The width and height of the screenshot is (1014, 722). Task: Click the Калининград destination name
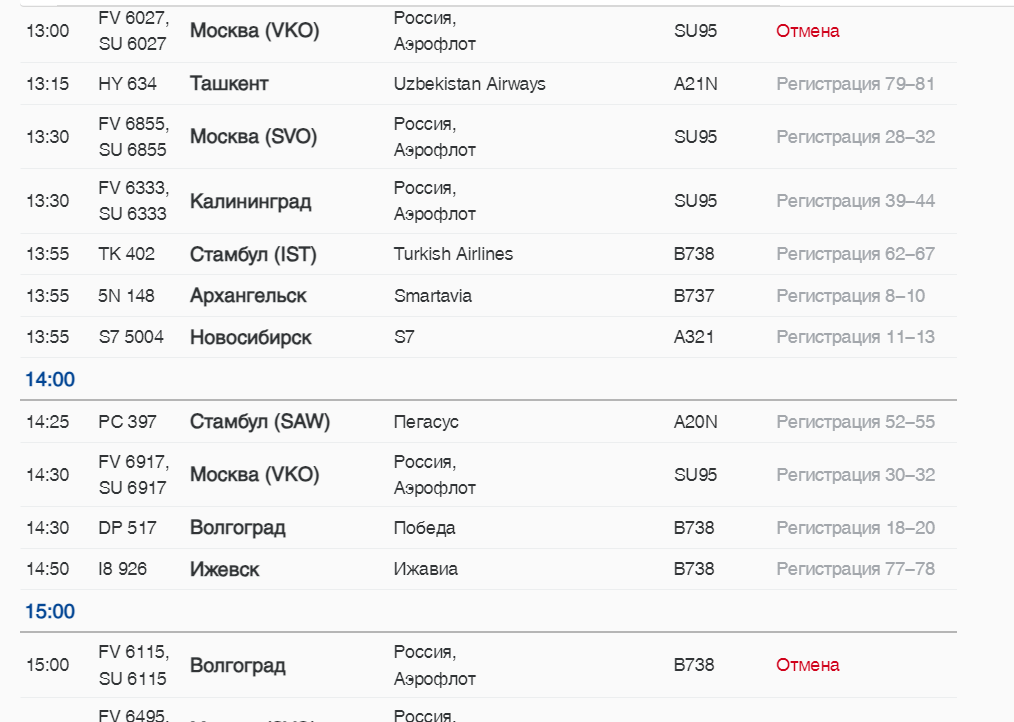pos(250,201)
